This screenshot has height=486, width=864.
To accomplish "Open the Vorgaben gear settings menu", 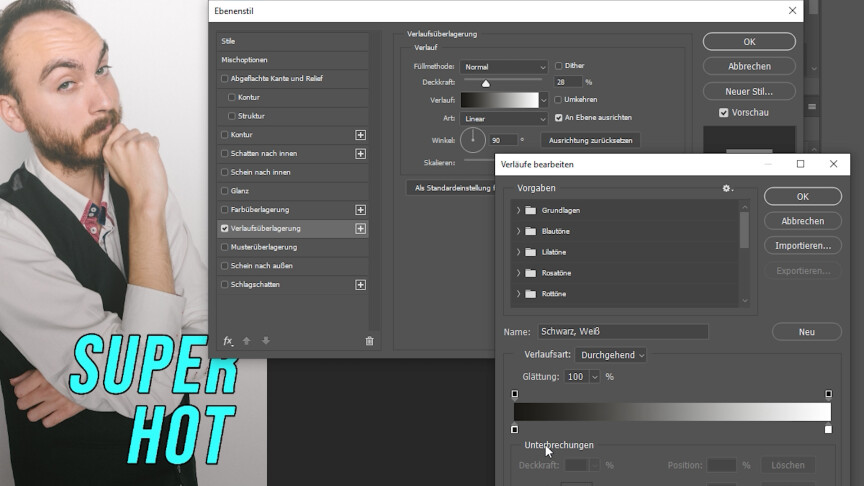I will click(x=727, y=188).
